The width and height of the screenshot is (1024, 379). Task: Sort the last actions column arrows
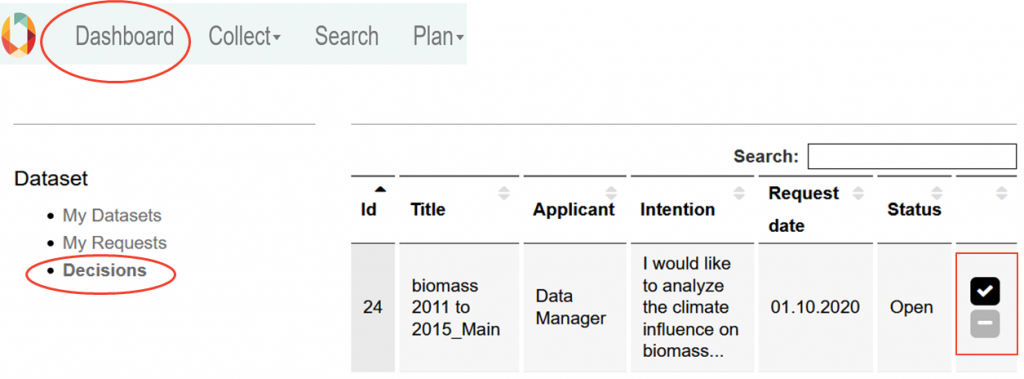(1002, 193)
